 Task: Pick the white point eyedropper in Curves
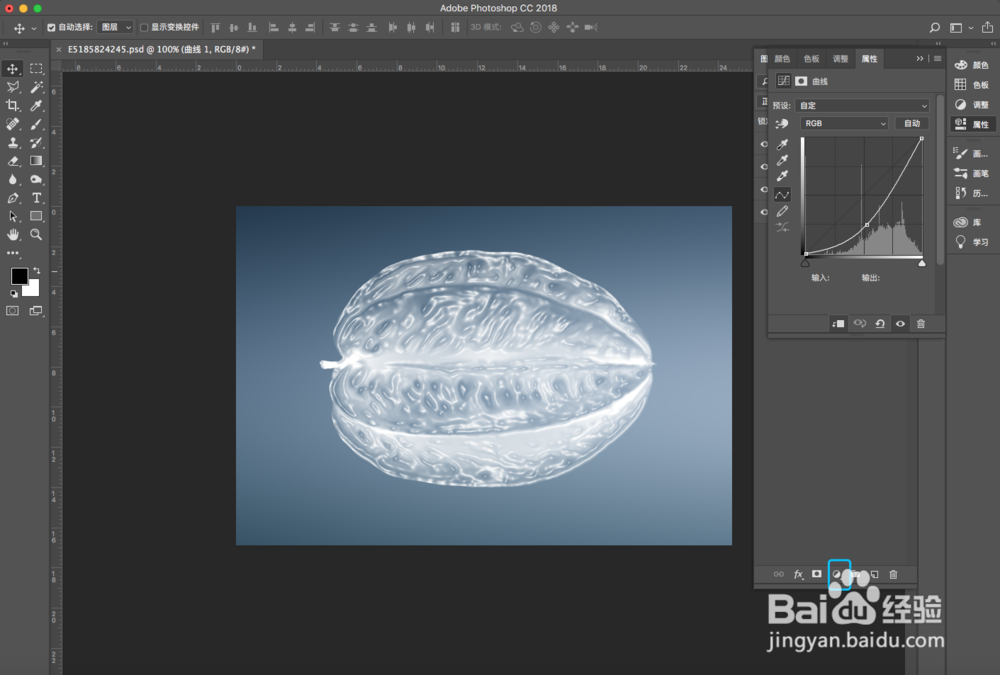point(782,176)
